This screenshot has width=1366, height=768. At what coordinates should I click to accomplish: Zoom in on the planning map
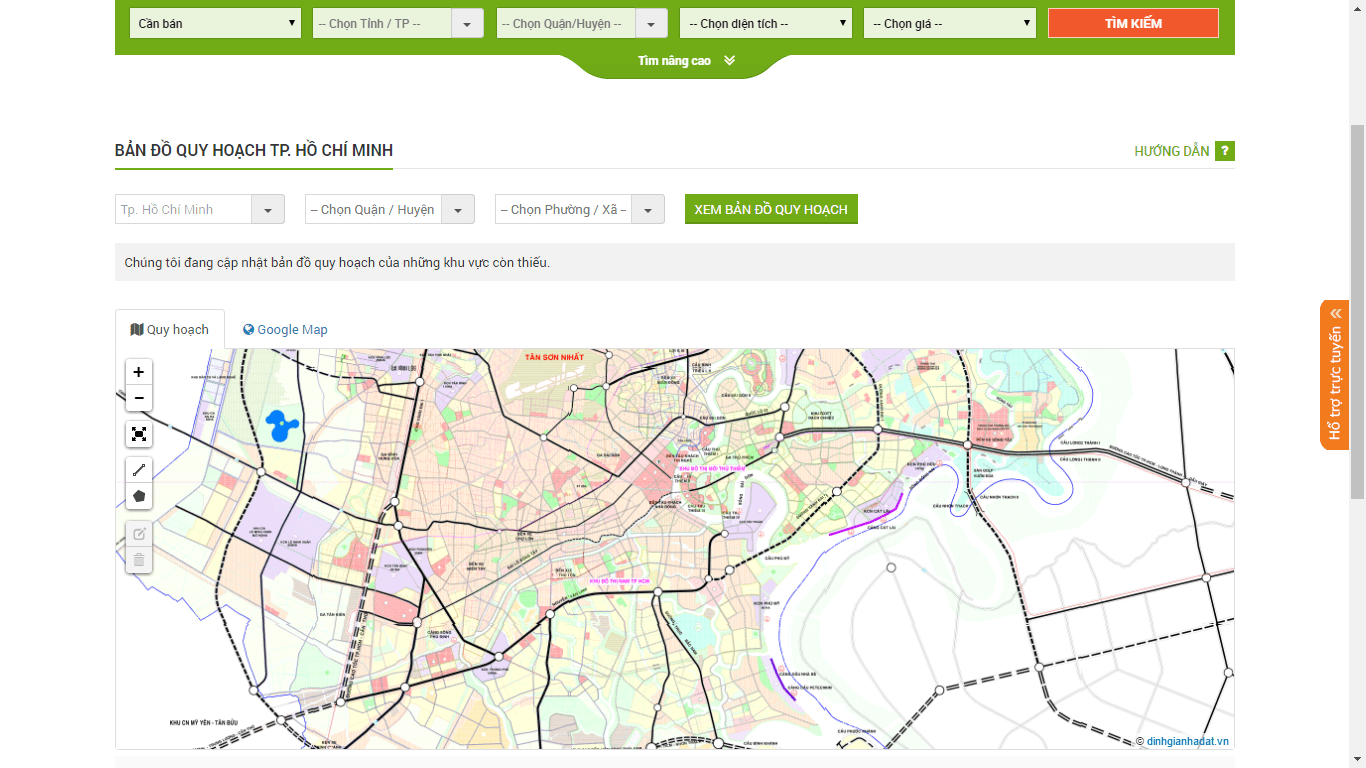[139, 372]
